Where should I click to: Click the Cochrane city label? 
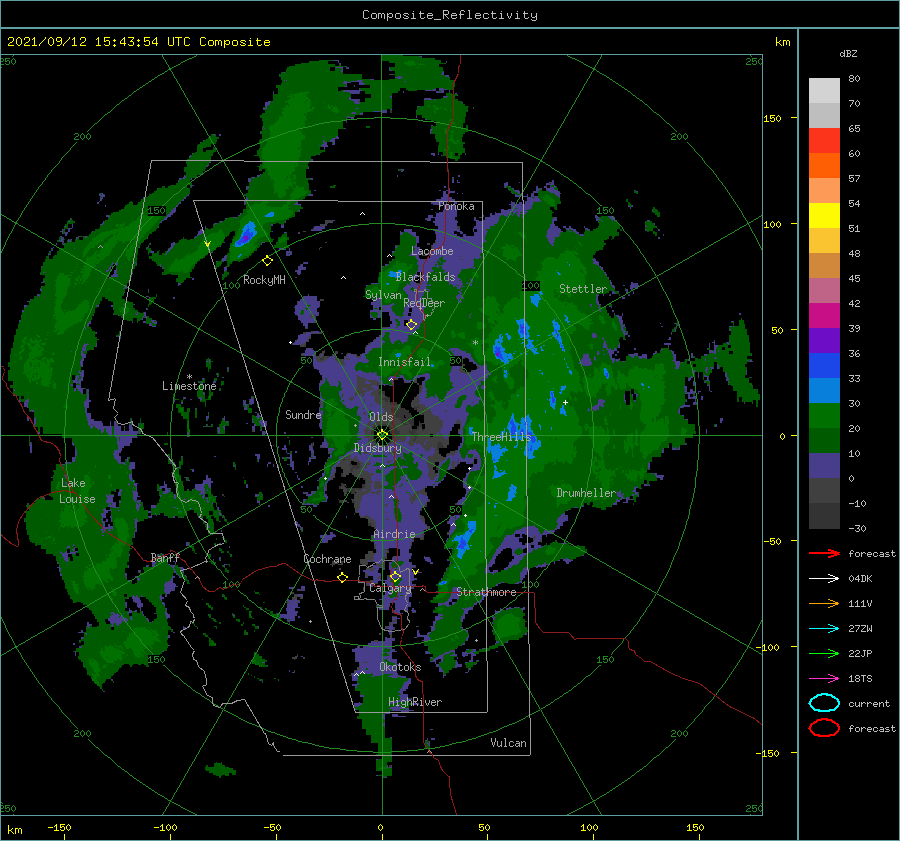pos(327,559)
